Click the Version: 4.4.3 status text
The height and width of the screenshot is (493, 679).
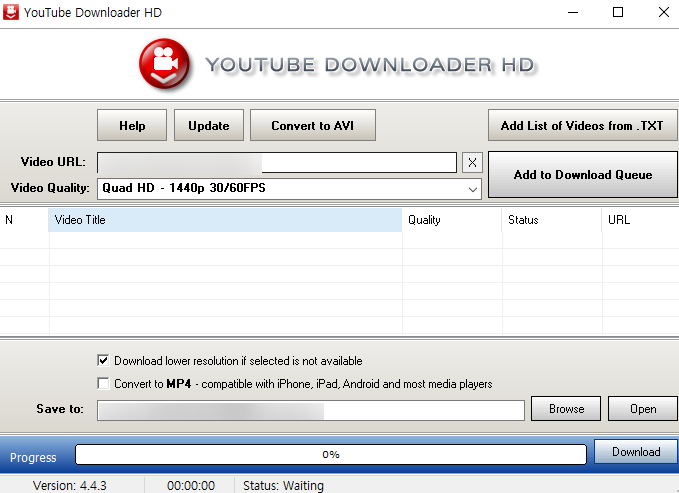point(70,486)
